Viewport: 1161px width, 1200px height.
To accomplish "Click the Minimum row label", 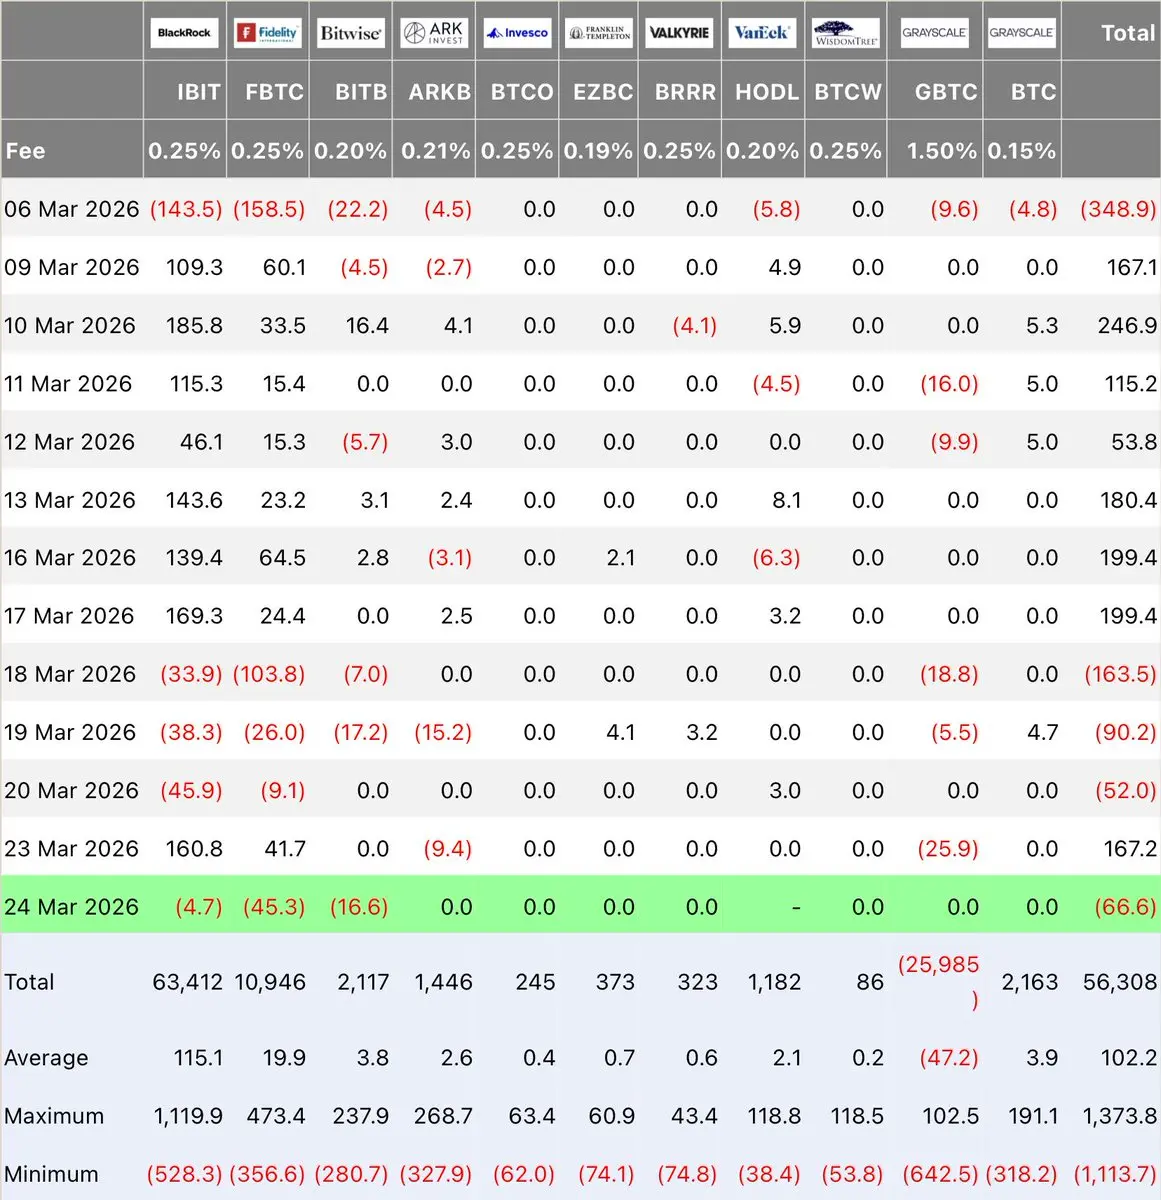I will [x=51, y=1174].
